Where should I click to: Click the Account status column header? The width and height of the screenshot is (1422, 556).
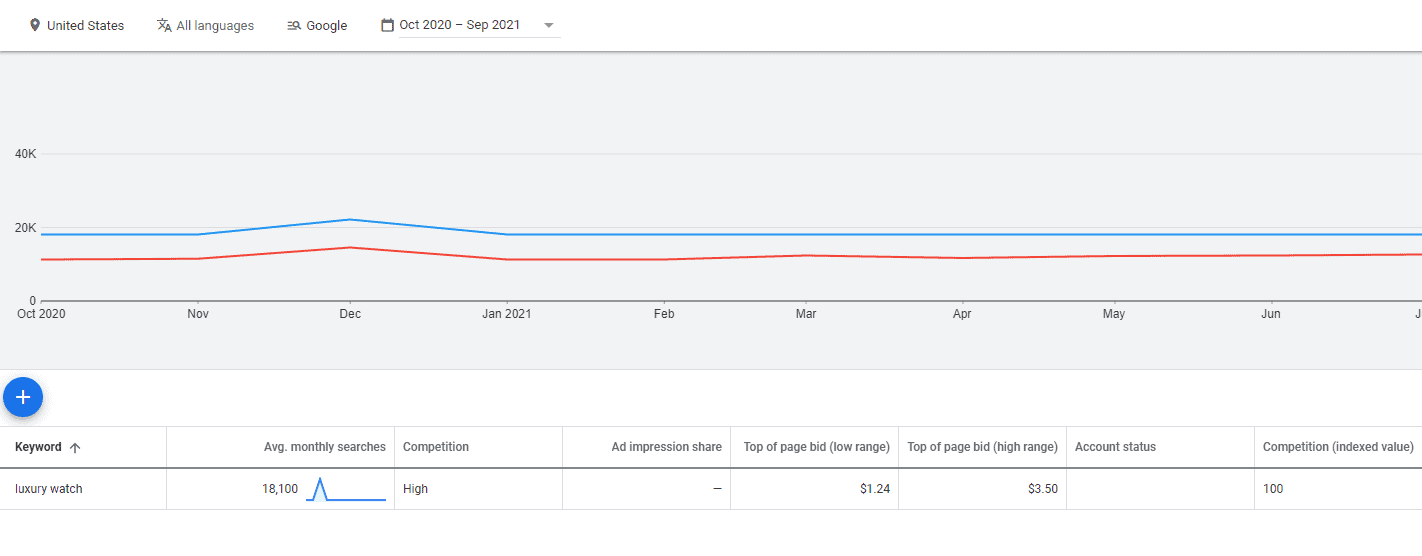coord(1115,447)
